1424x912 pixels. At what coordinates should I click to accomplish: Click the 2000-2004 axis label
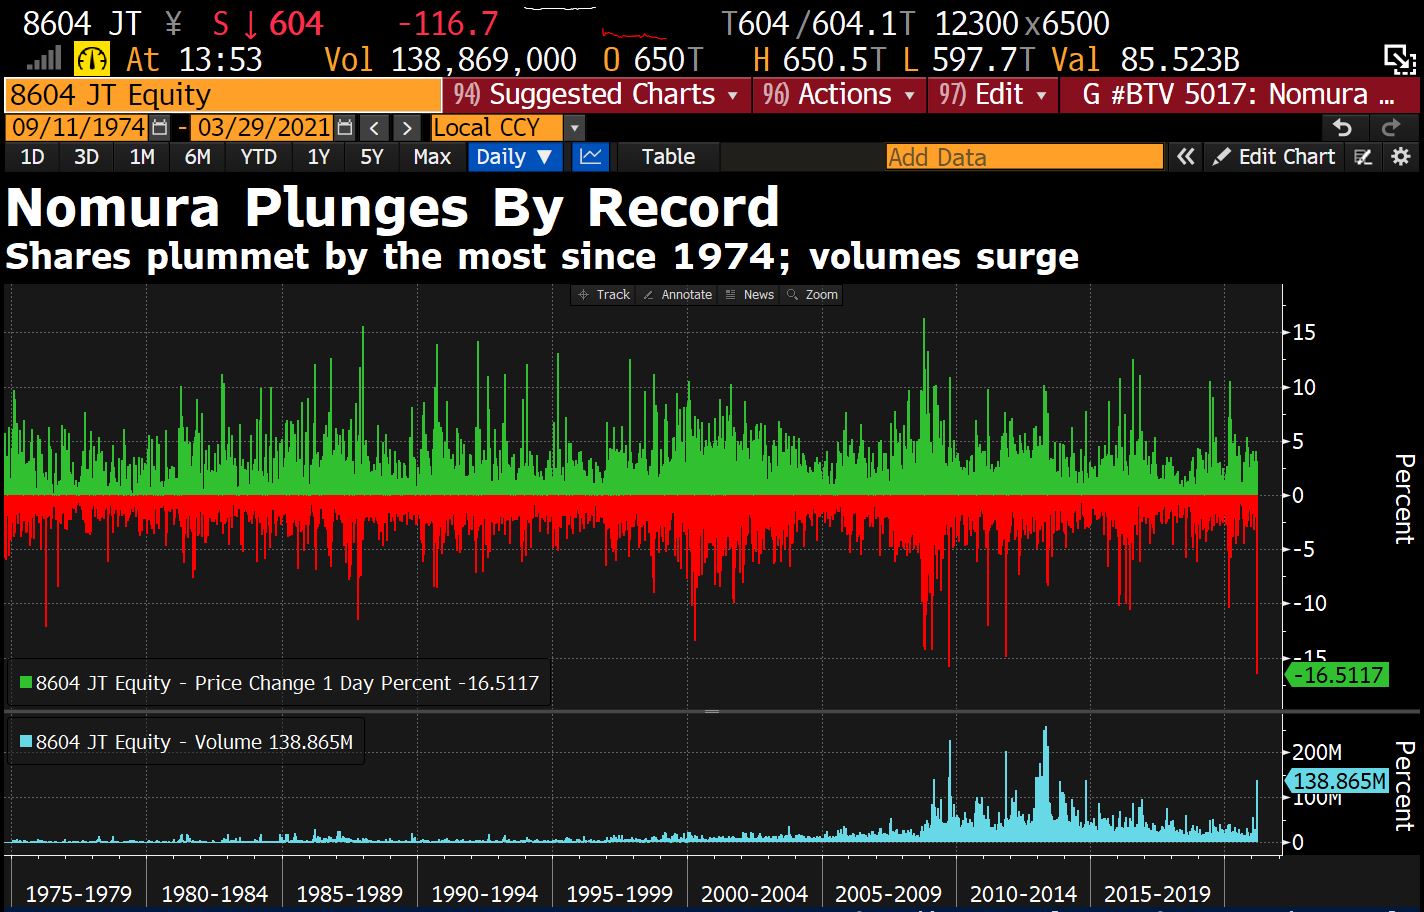[x=754, y=894]
